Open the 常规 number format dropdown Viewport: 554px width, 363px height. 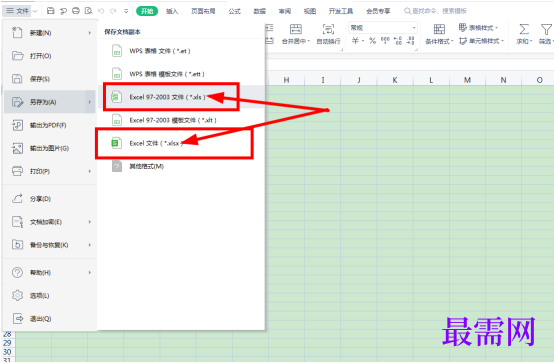click(x=383, y=28)
